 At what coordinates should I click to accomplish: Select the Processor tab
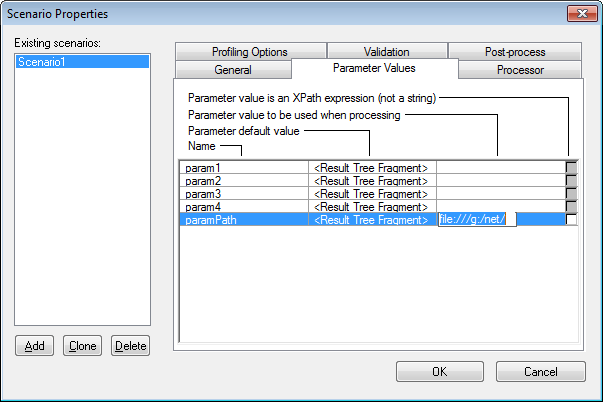click(x=520, y=70)
